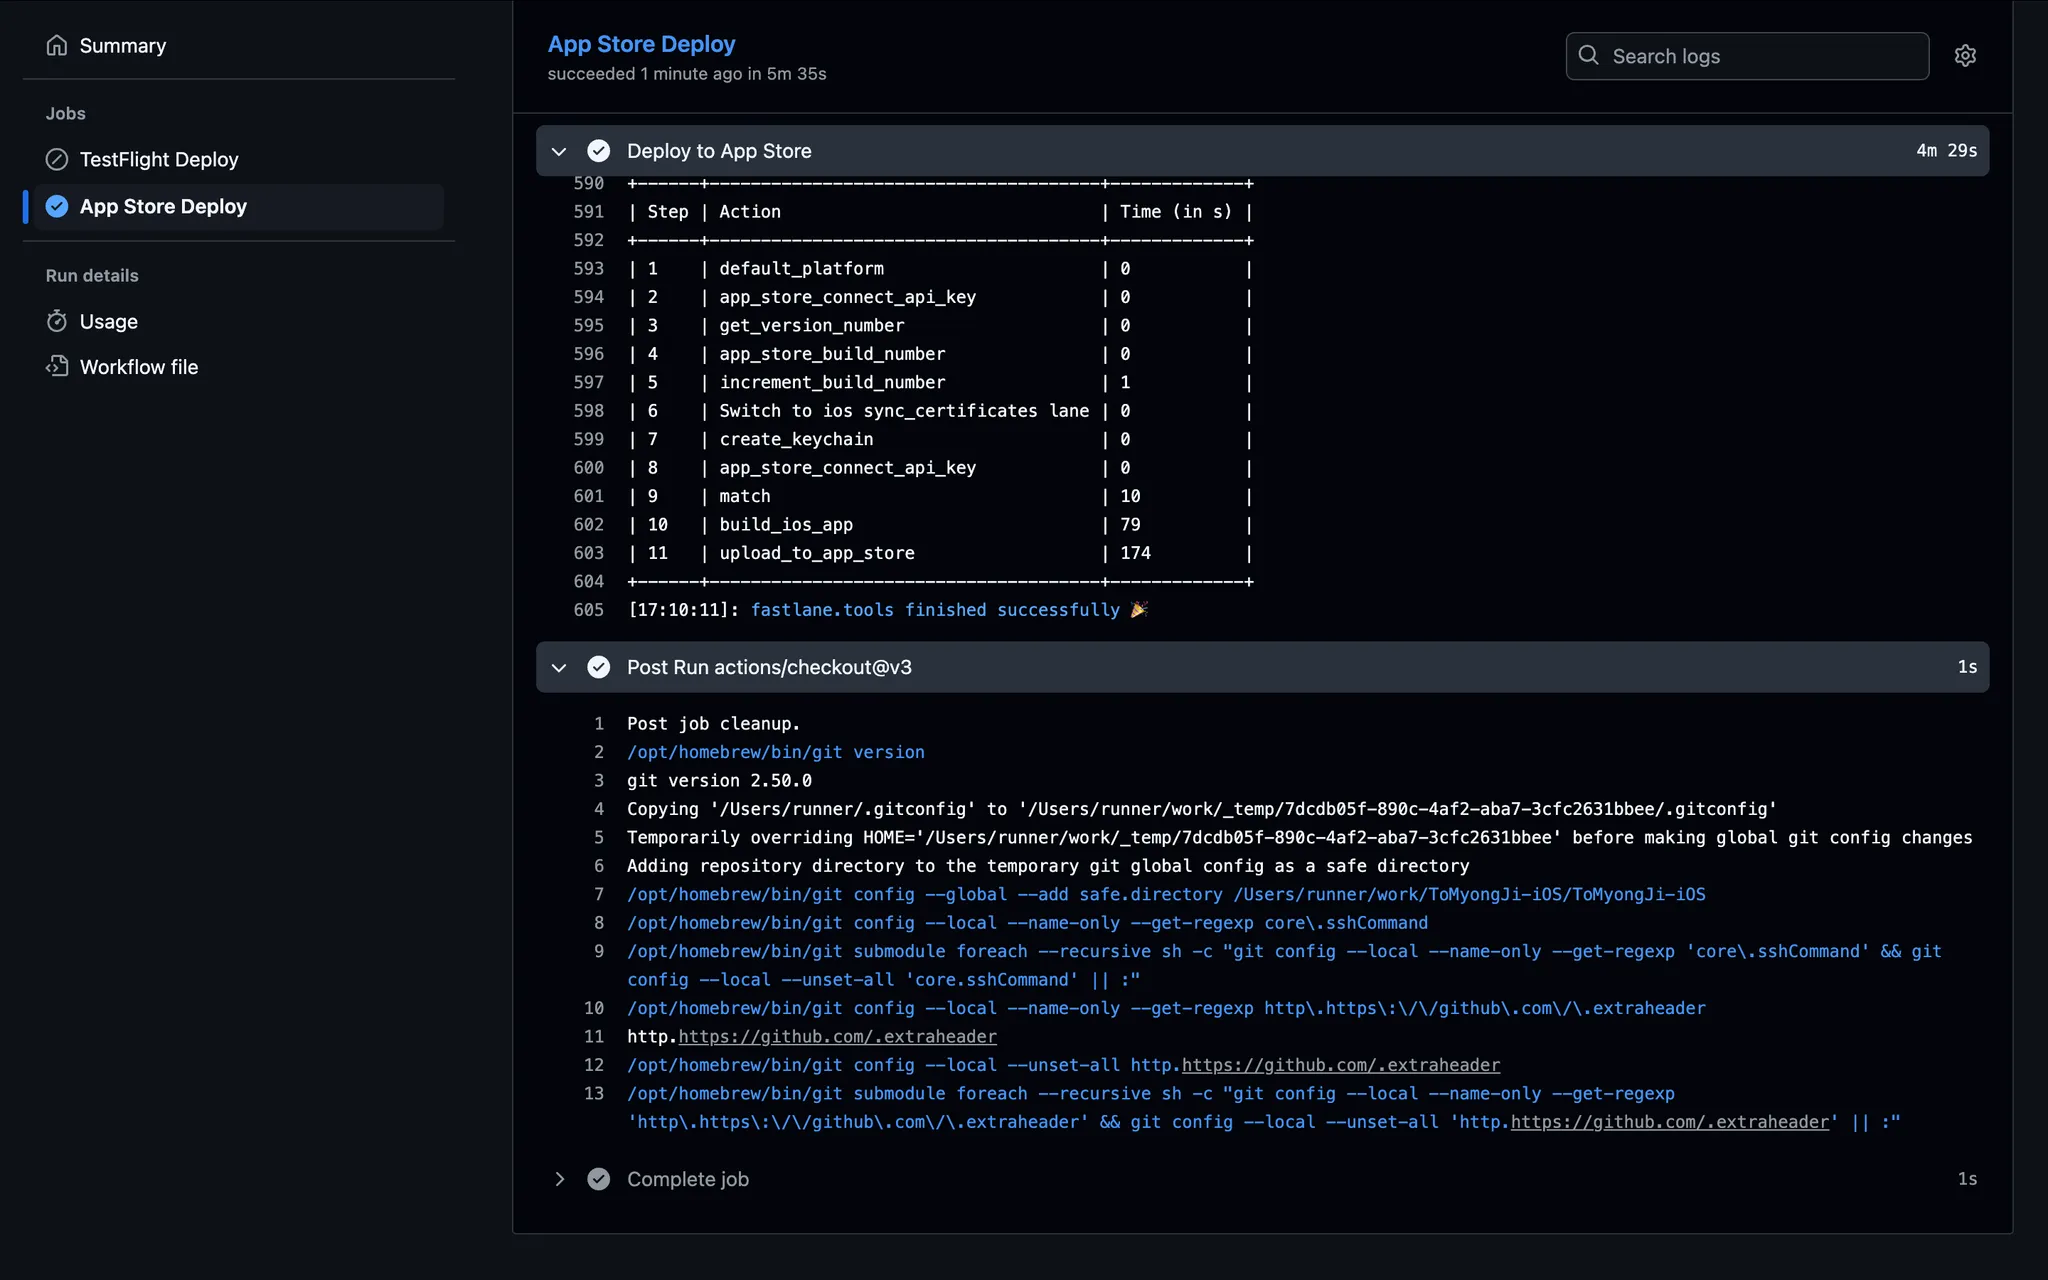Click the Usage stopwatch icon

coord(57,322)
